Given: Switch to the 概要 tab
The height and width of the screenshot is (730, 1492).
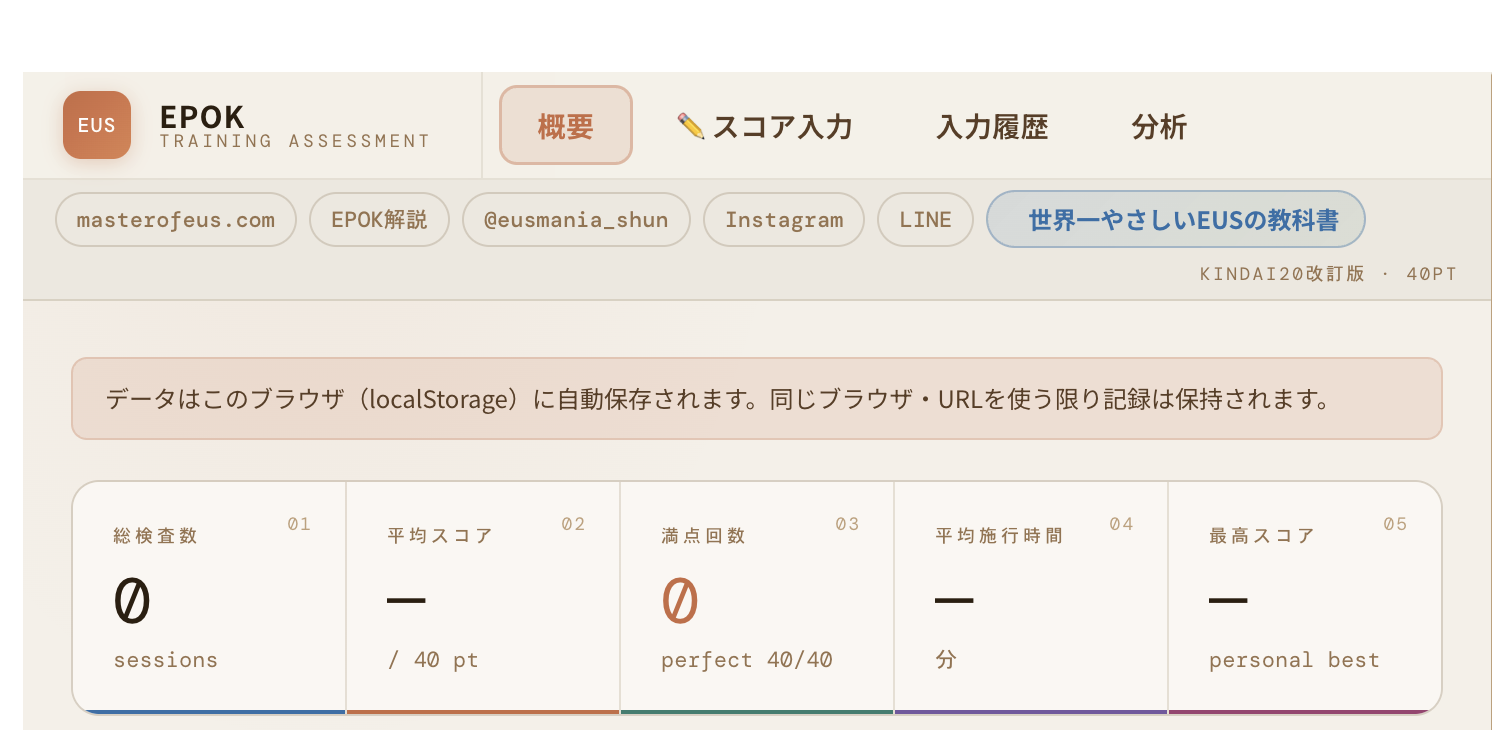Looking at the screenshot, I should click(566, 126).
